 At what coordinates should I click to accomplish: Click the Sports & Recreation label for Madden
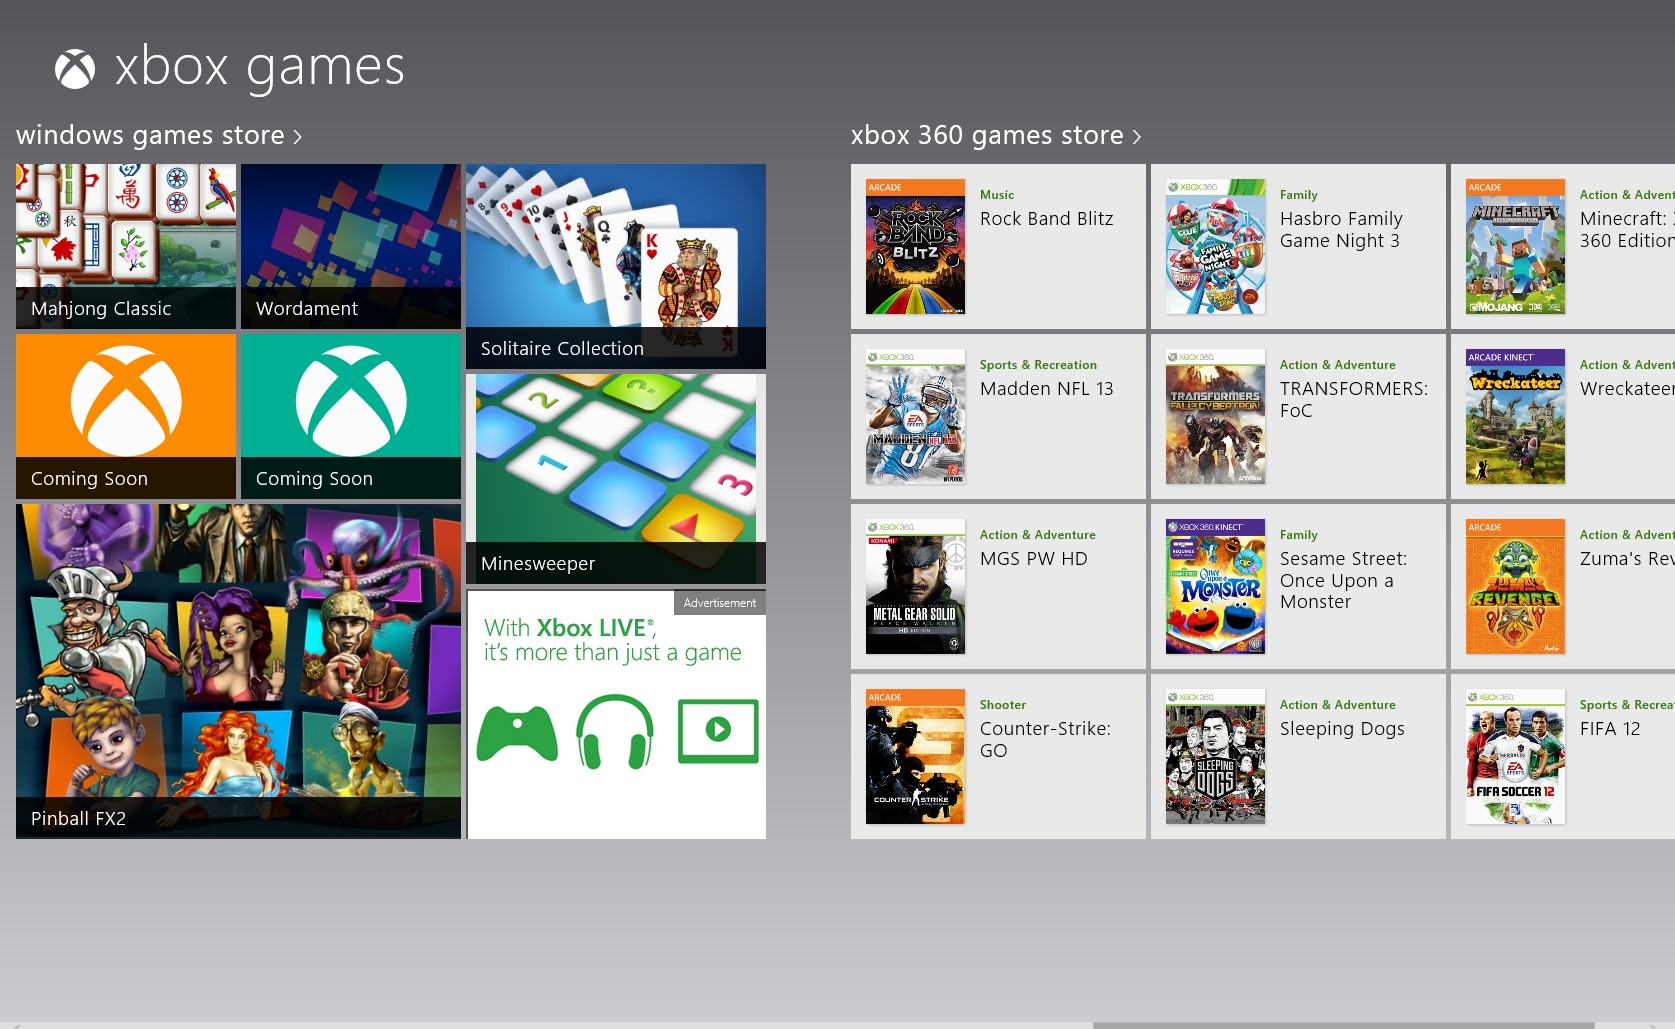(1038, 365)
